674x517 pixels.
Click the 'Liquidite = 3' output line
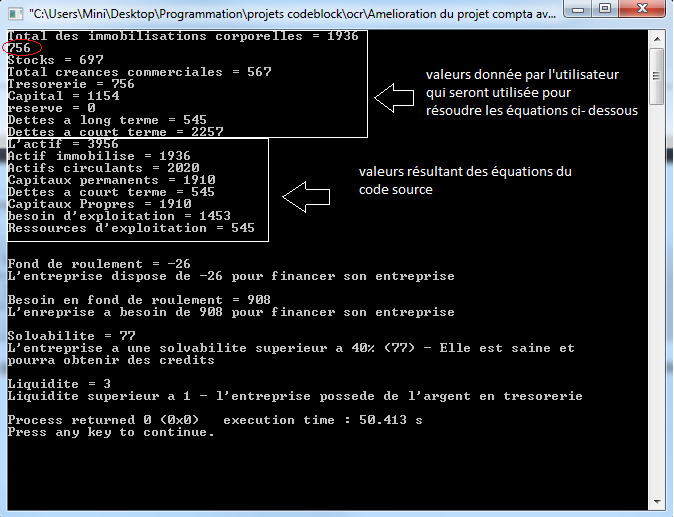coord(59,383)
